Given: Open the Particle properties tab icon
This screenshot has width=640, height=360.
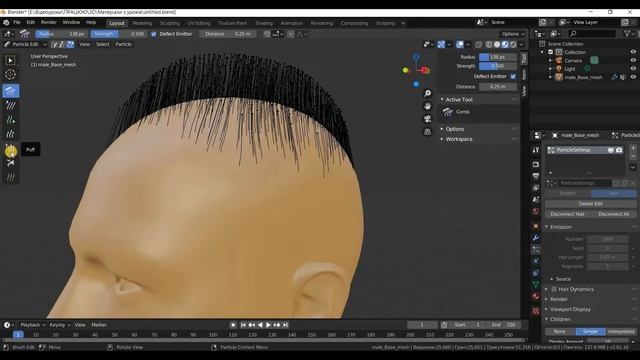Looking at the screenshot, I should click(x=536, y=249).
